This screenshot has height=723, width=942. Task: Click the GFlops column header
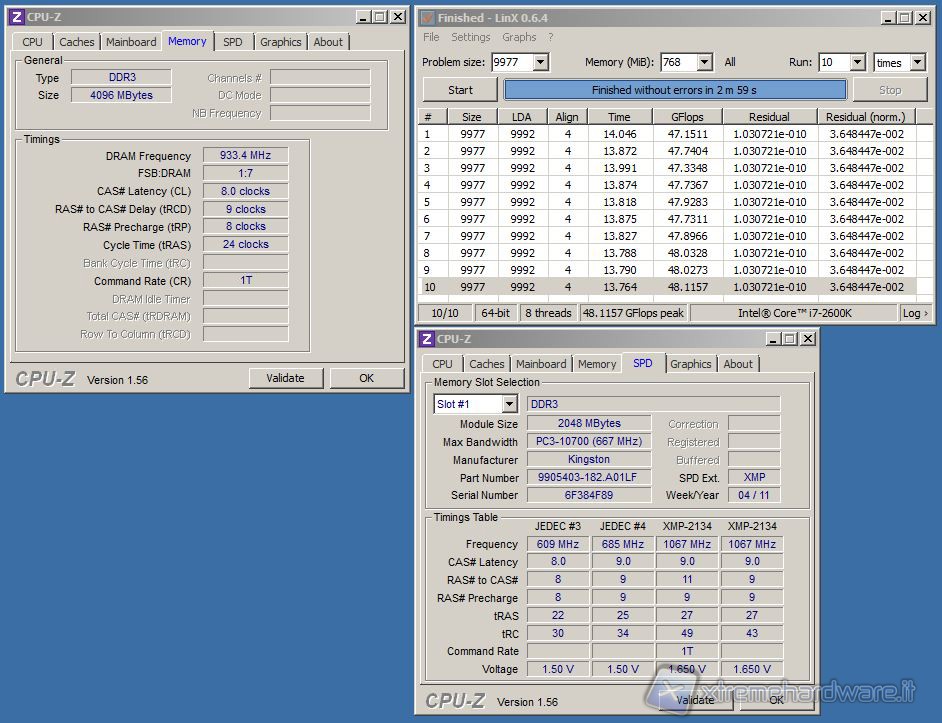[686, 117]
